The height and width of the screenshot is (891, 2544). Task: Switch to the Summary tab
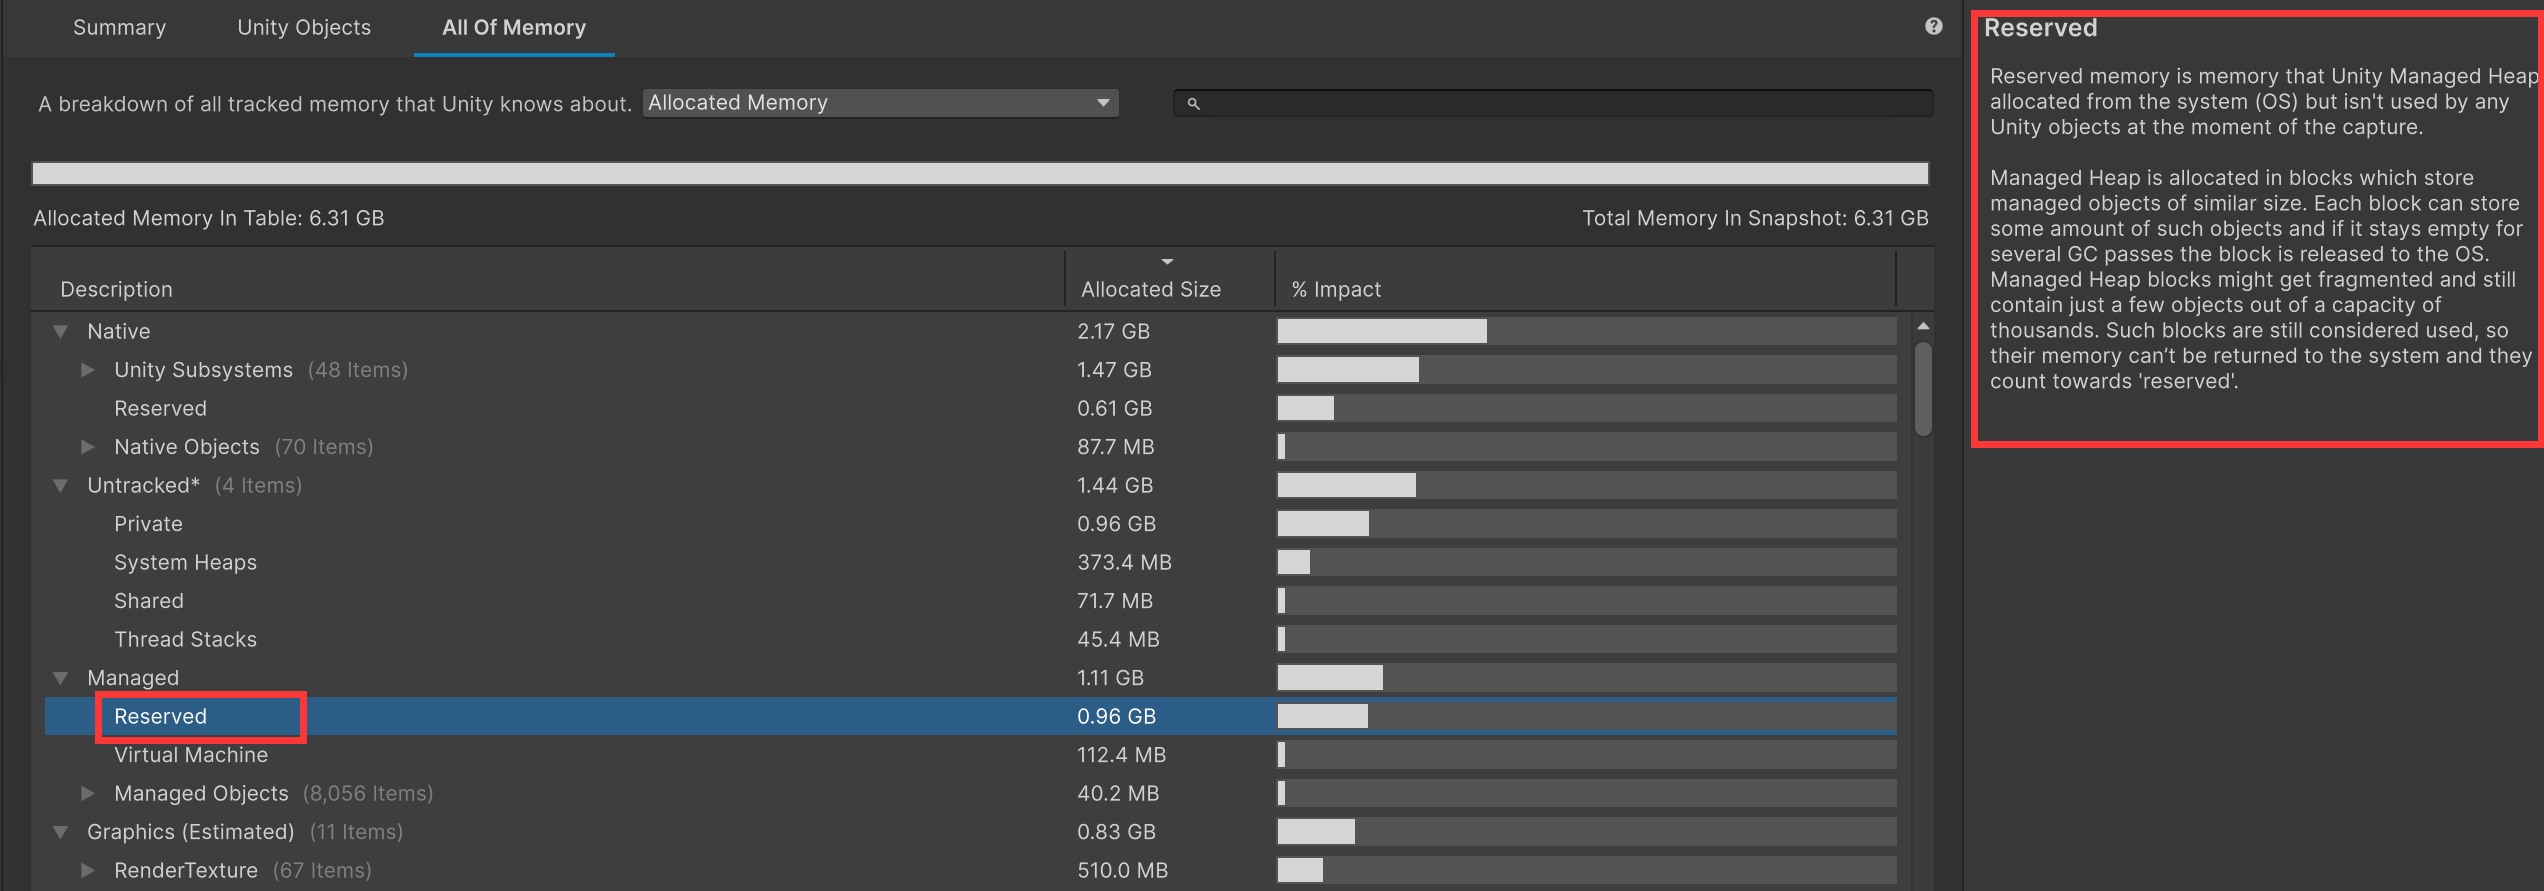click(x=119, y=28)
